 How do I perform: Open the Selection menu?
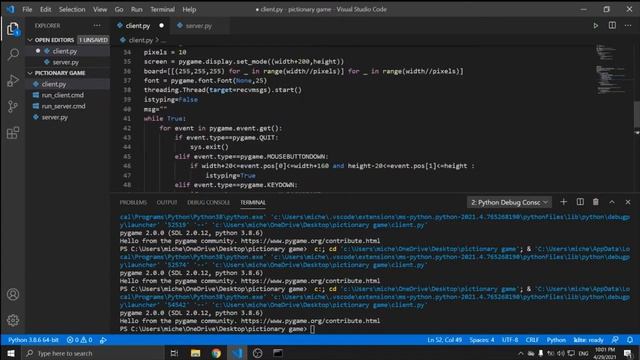(x=72, y=9)
